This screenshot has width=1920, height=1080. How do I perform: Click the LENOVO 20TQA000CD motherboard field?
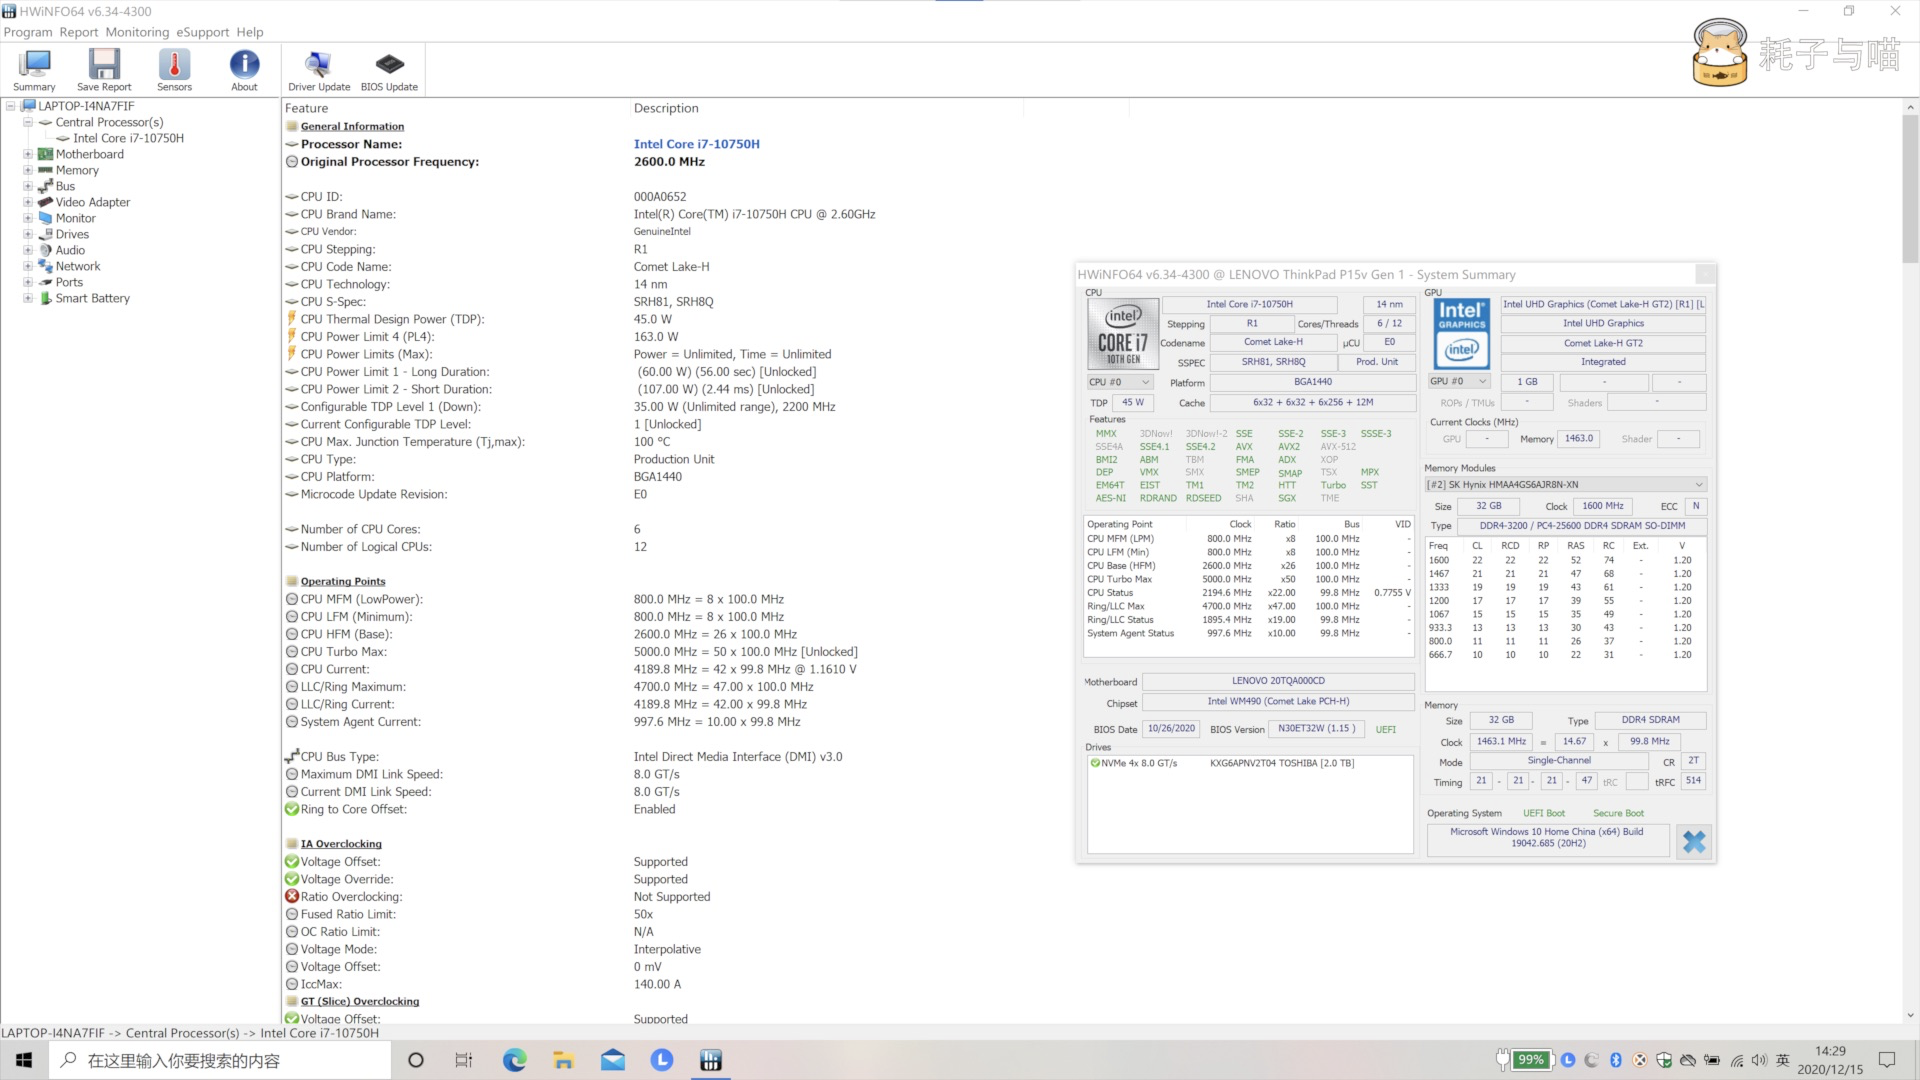coord(1278,681)
